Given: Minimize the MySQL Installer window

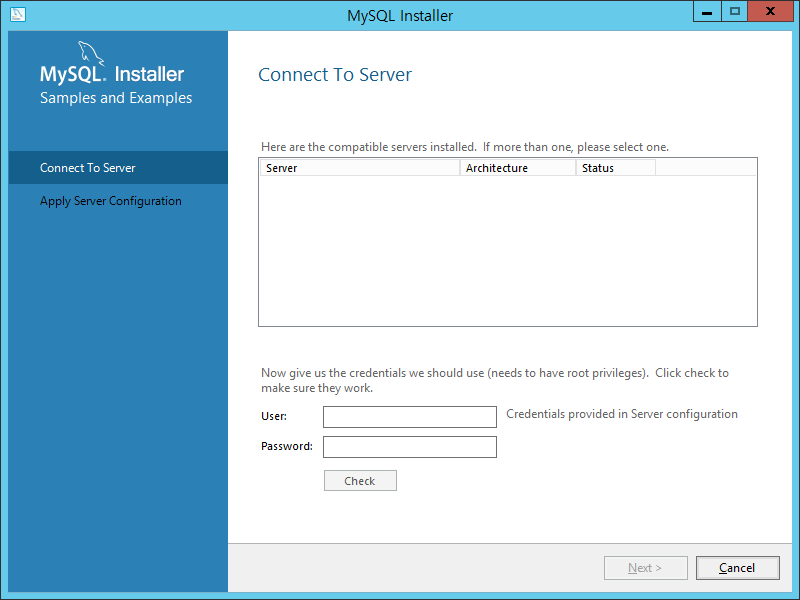Looking at the screenshot, I should pyautogui.click(x=707, y=11).
